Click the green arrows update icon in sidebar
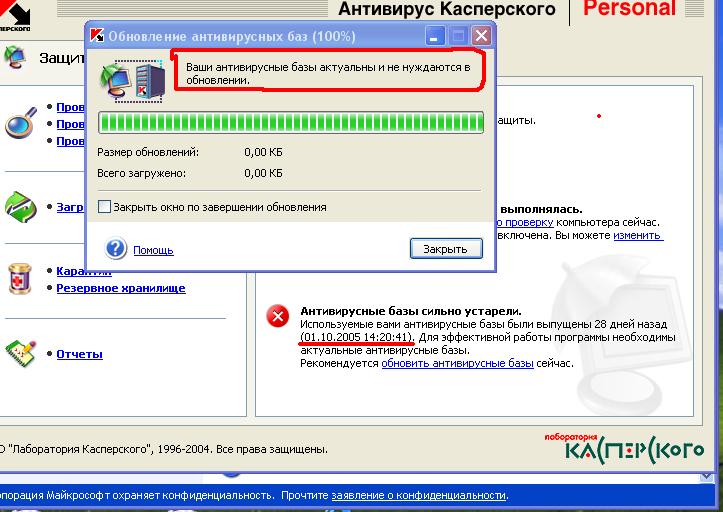Image resolution: width=723 pixels, height=512 pixels. point(20,207)
